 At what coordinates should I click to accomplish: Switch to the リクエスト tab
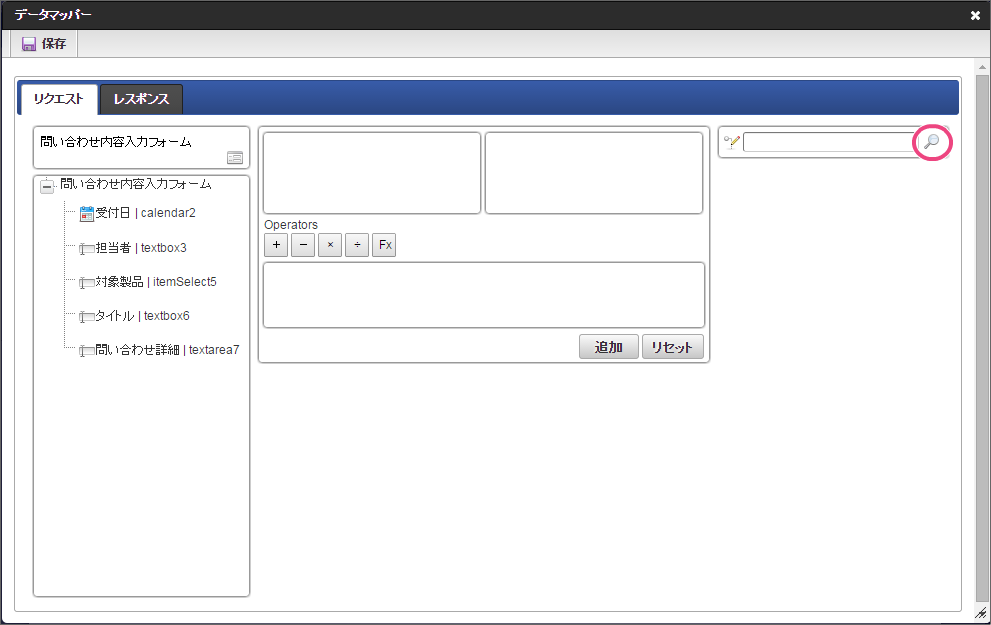tap(59, 99)
